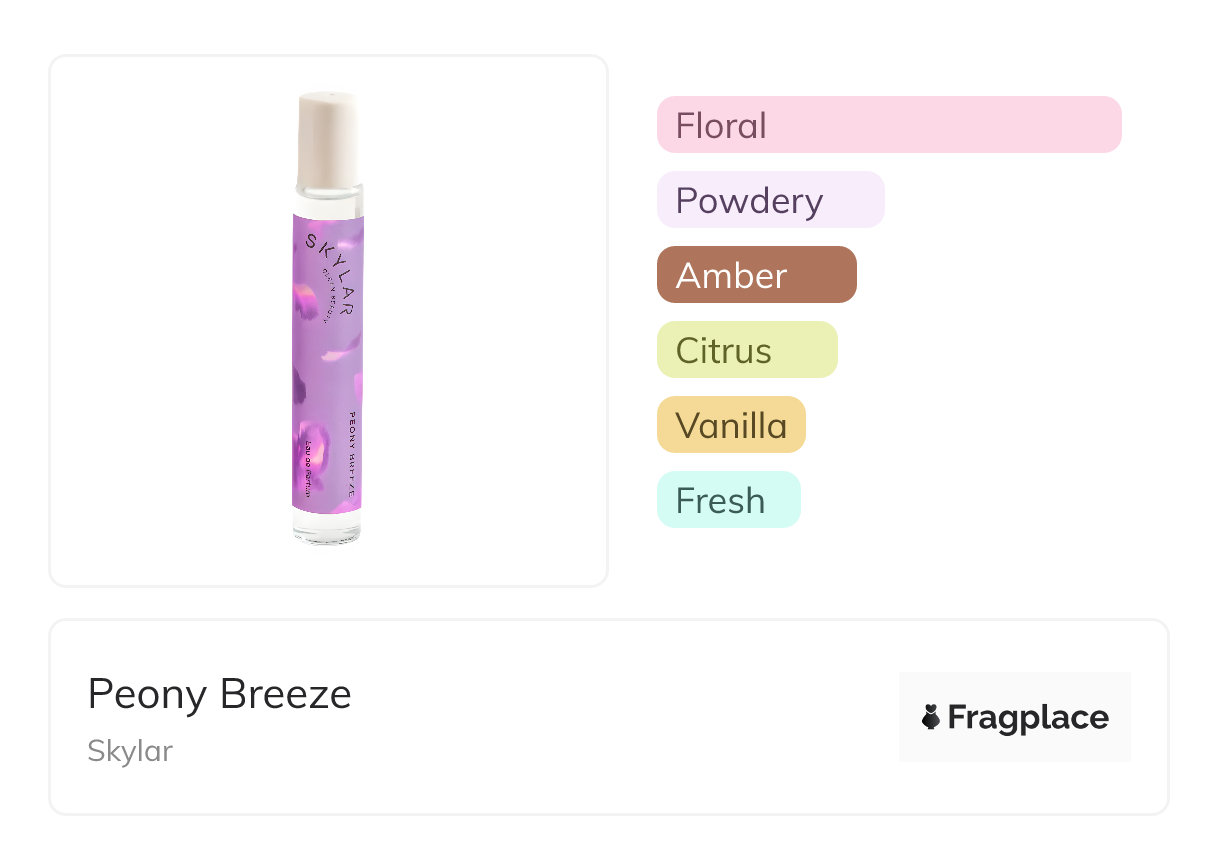Image resolution: width=1218 pixels, height=864 pixels.
Task: Select the Floral accord bar
Action: point(888,125)
